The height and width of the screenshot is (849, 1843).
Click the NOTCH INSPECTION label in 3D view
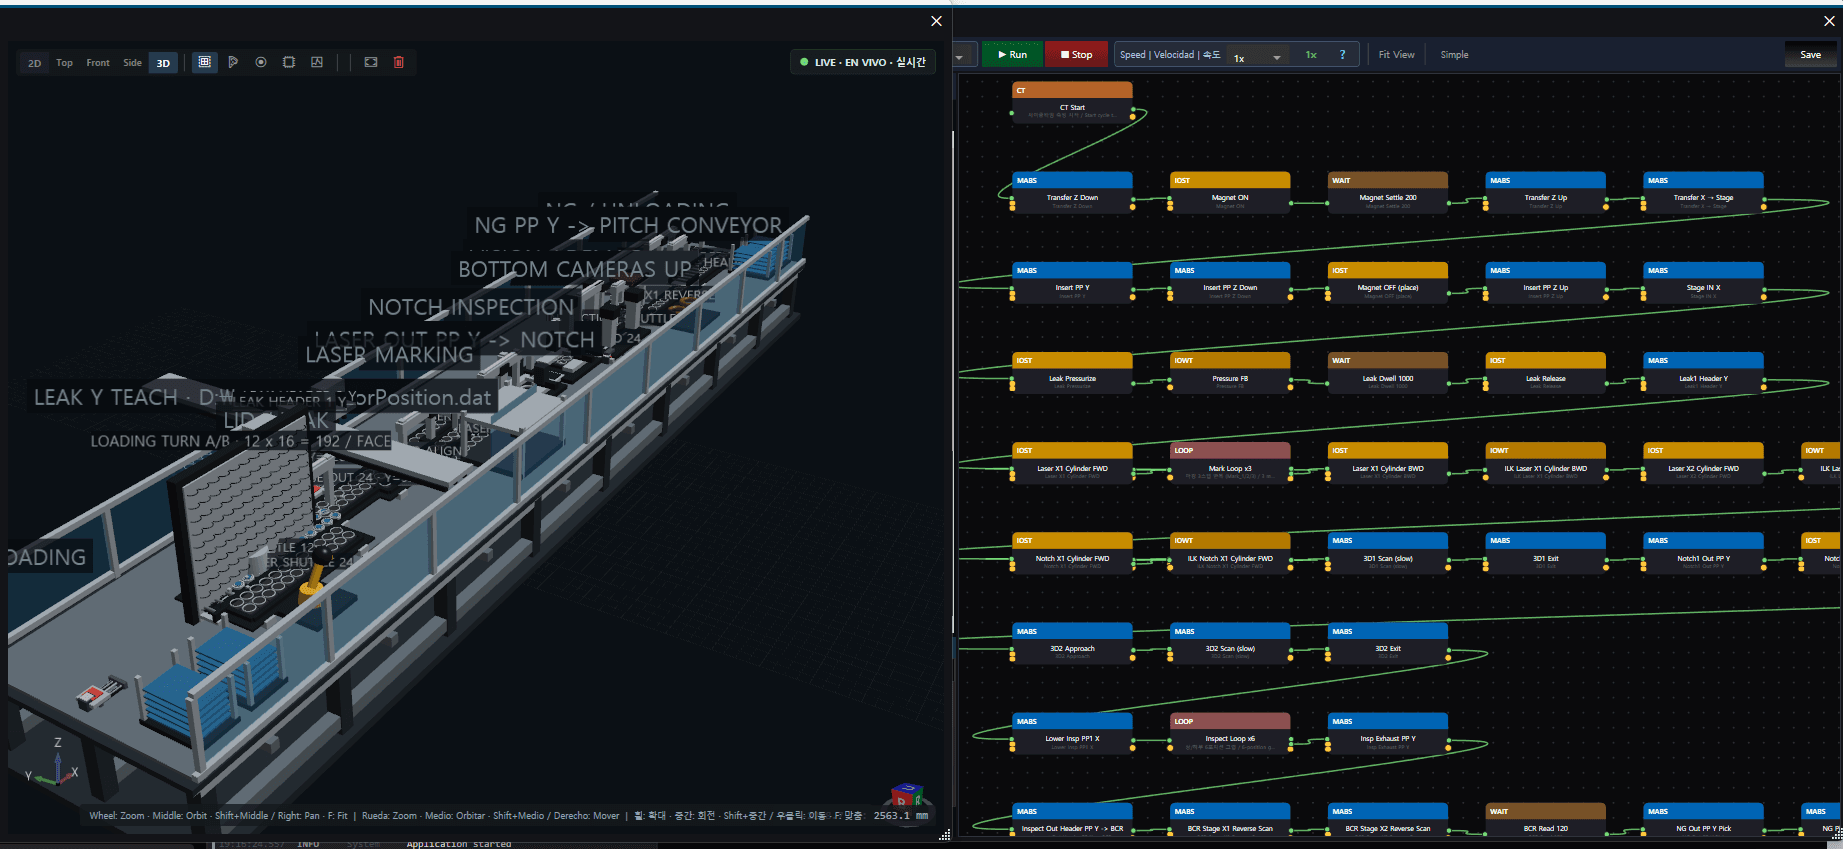click(471, 307)
